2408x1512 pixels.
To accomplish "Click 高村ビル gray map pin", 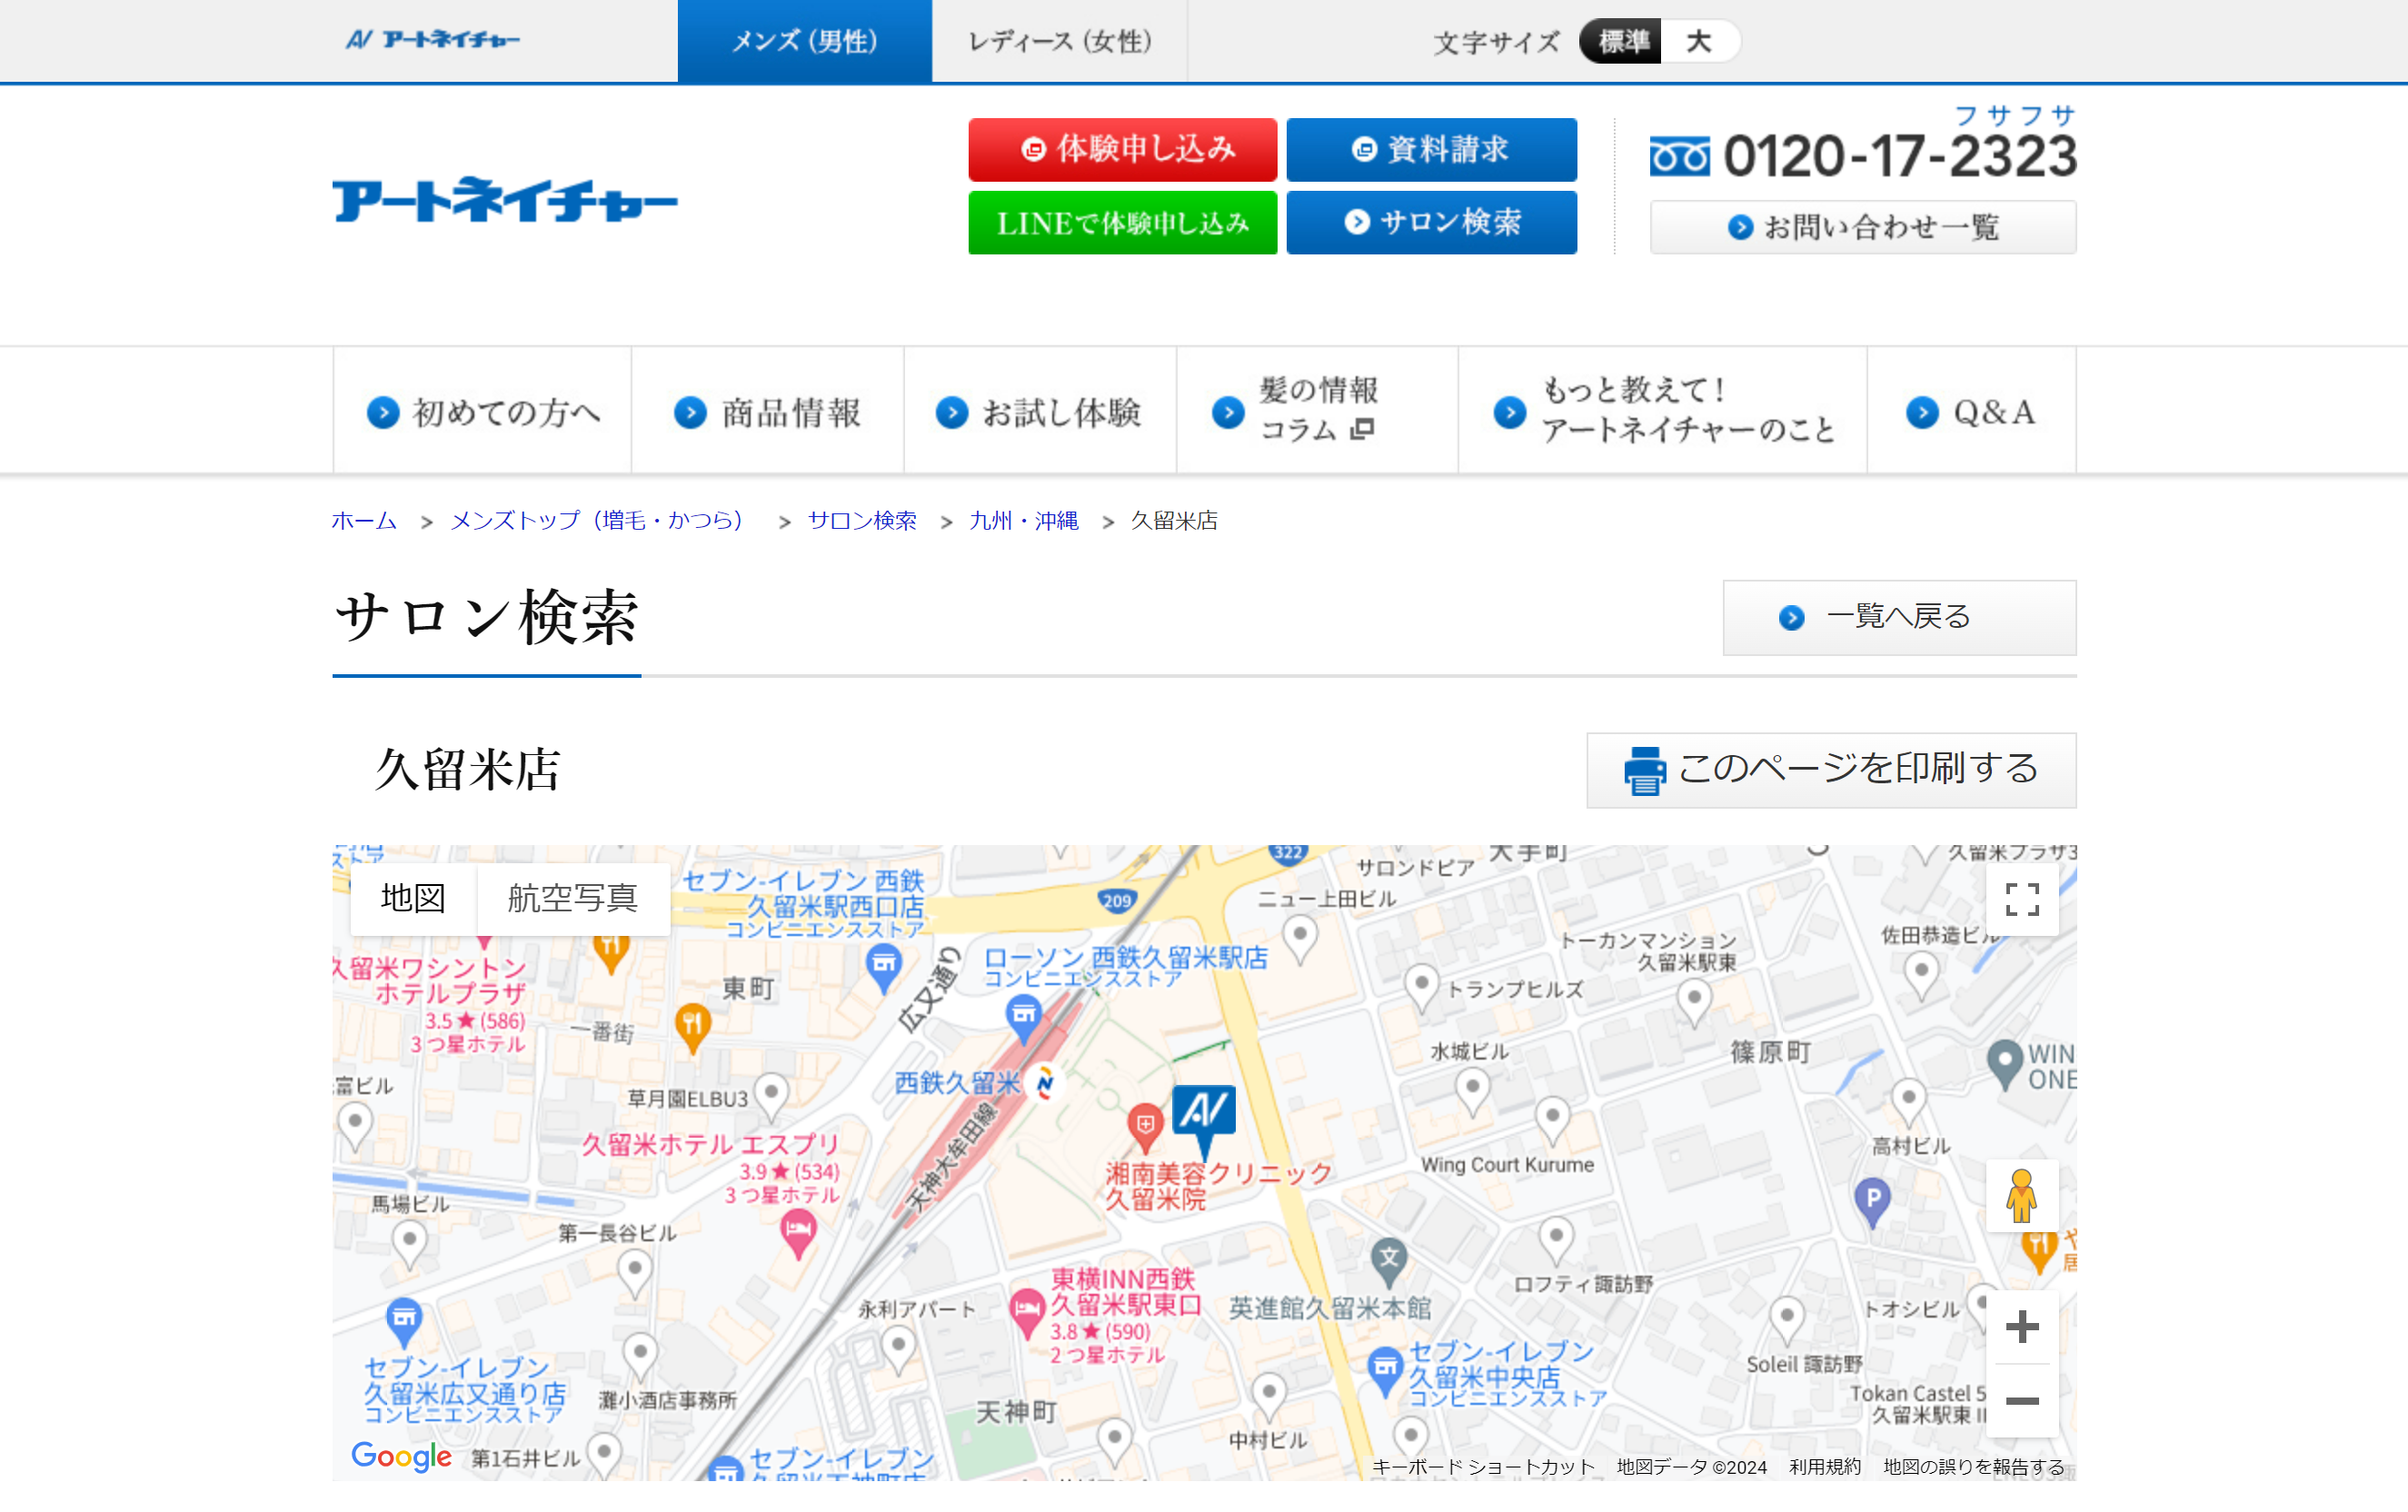I will coord(1908,1102).
